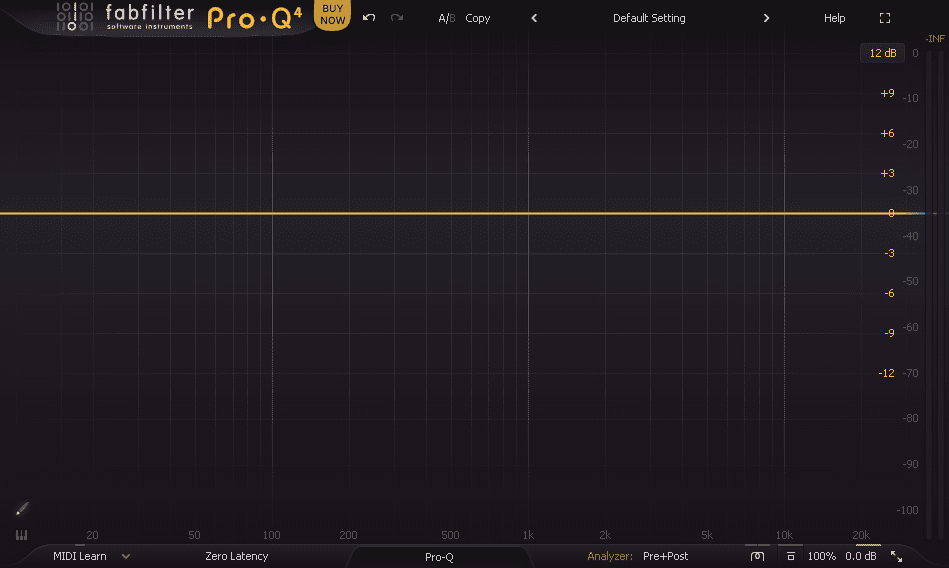Screen dimensions: 949x568
Task: Open the Default Setting preset menu
Action: [649, 18]
